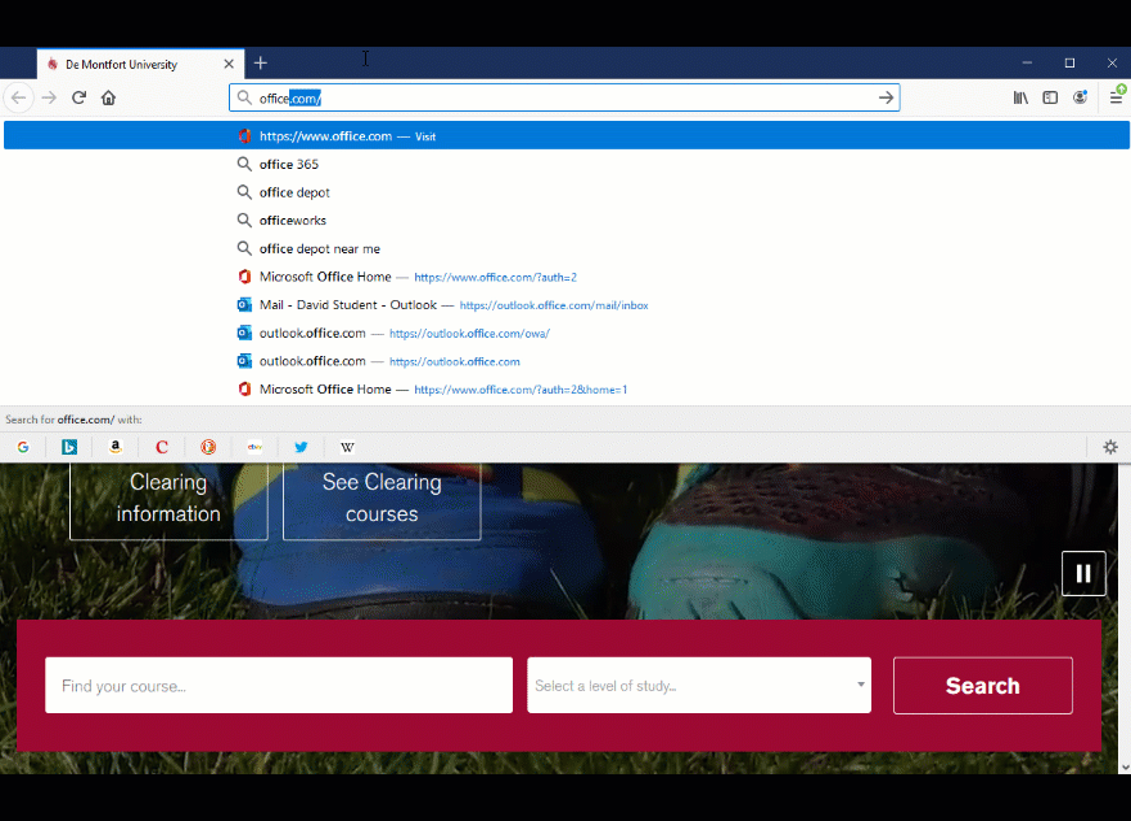Select the De Montfort University tab
Viewport: 1131px width, 821px height.
pyautogui.click(x=140, y=64)
